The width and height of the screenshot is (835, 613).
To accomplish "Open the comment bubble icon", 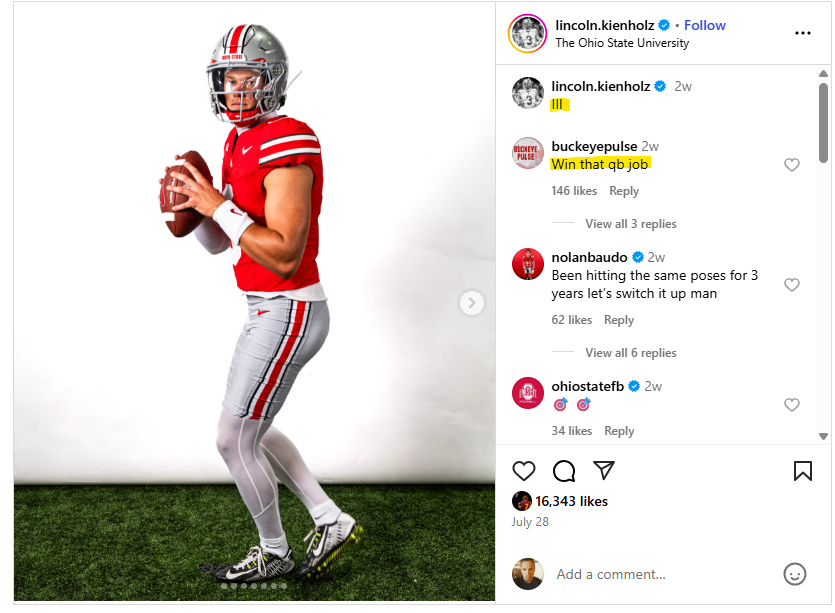I will click(564, 470).
